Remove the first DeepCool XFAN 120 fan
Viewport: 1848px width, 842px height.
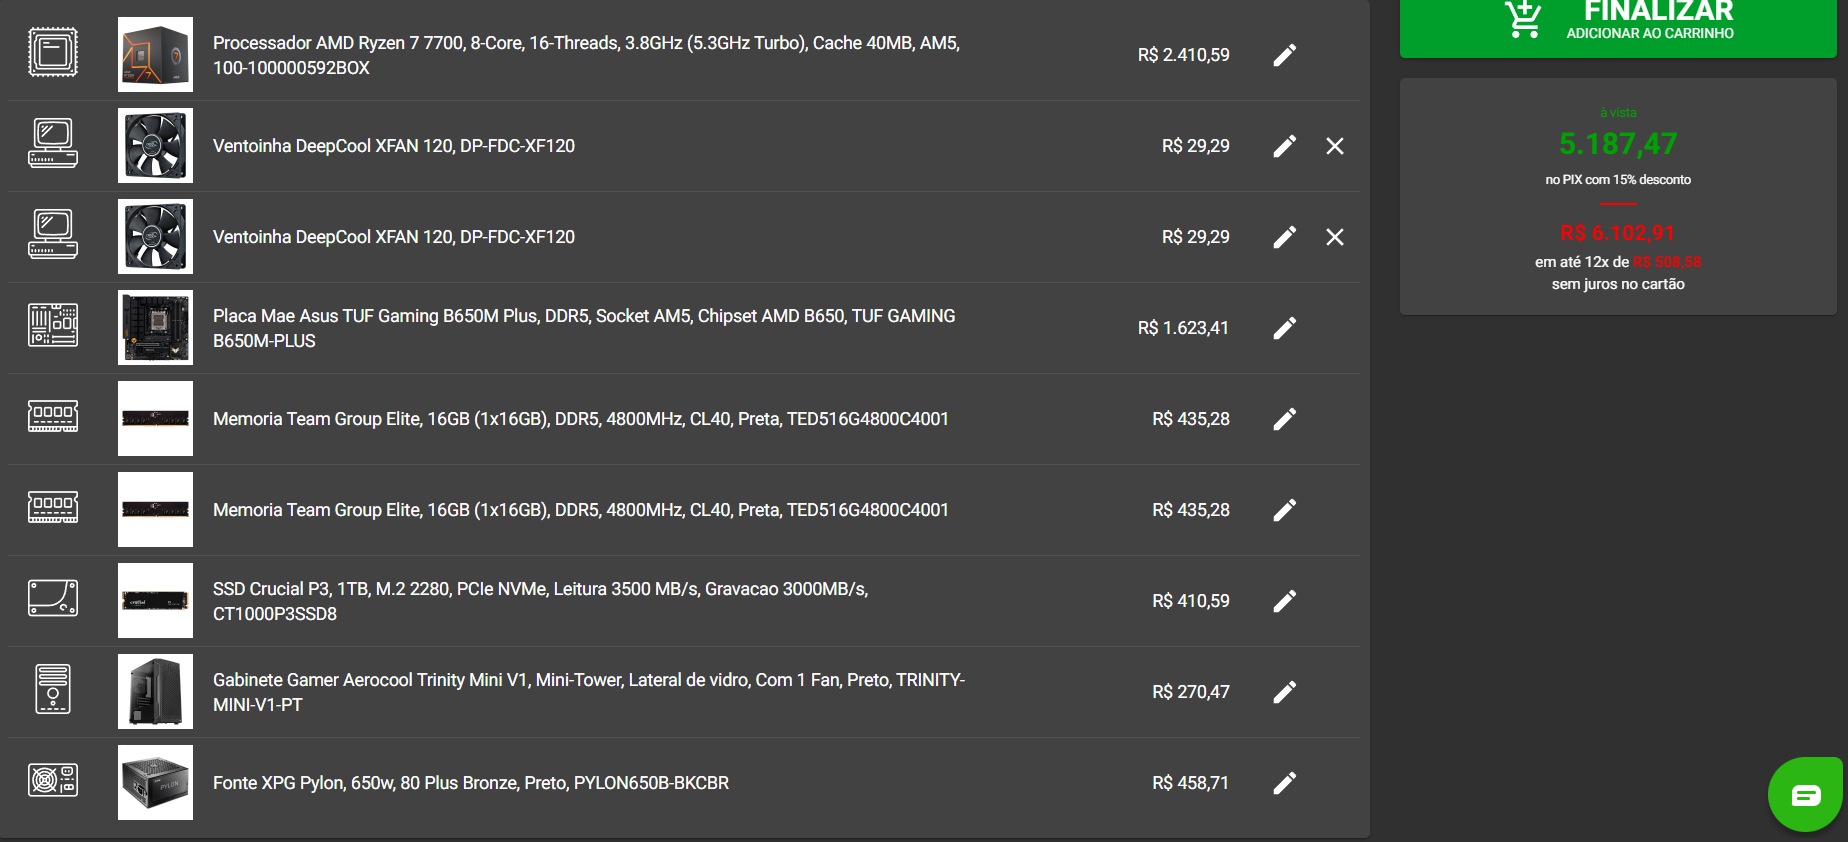click(1335, 146)
